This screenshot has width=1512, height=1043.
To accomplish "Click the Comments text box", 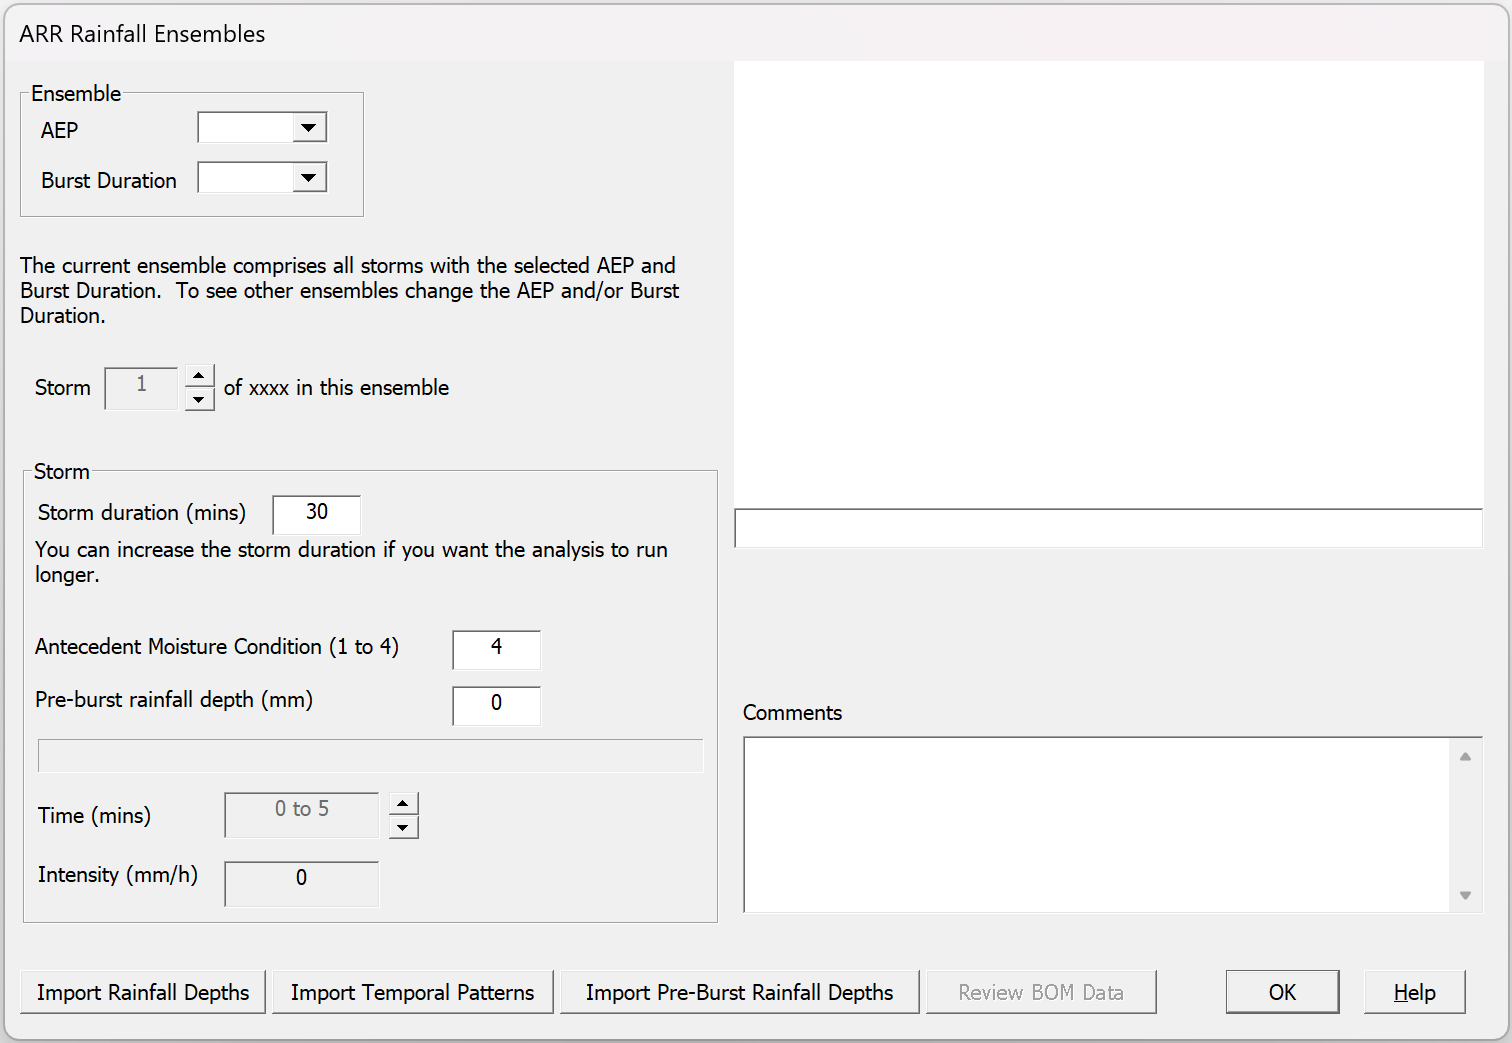I will [x=1097, y=825].
